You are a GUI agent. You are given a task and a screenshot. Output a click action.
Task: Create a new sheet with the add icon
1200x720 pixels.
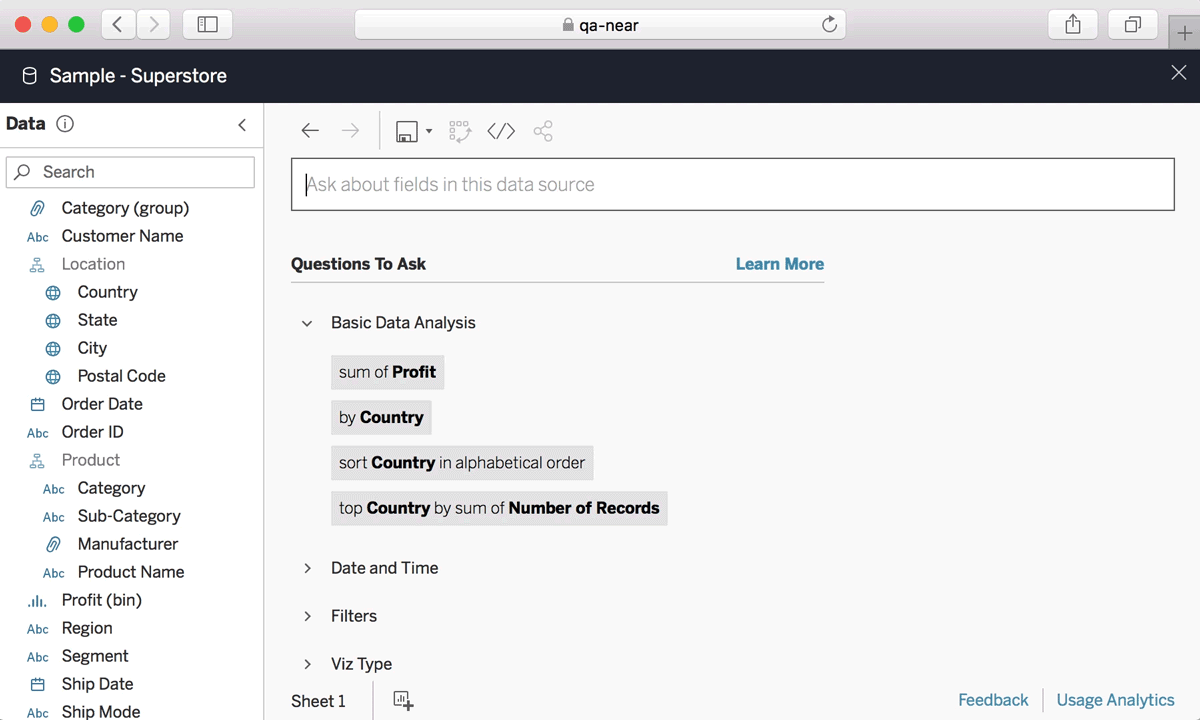pos(401,700)
